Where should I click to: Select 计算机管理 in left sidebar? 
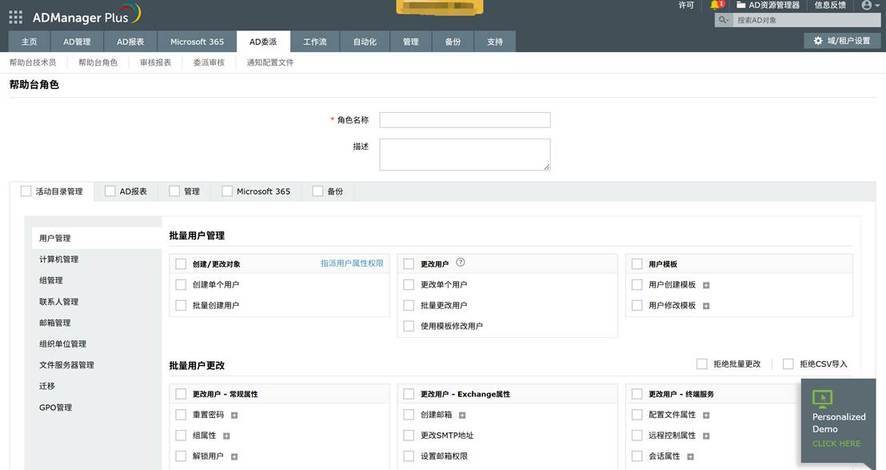coord(59,259)
